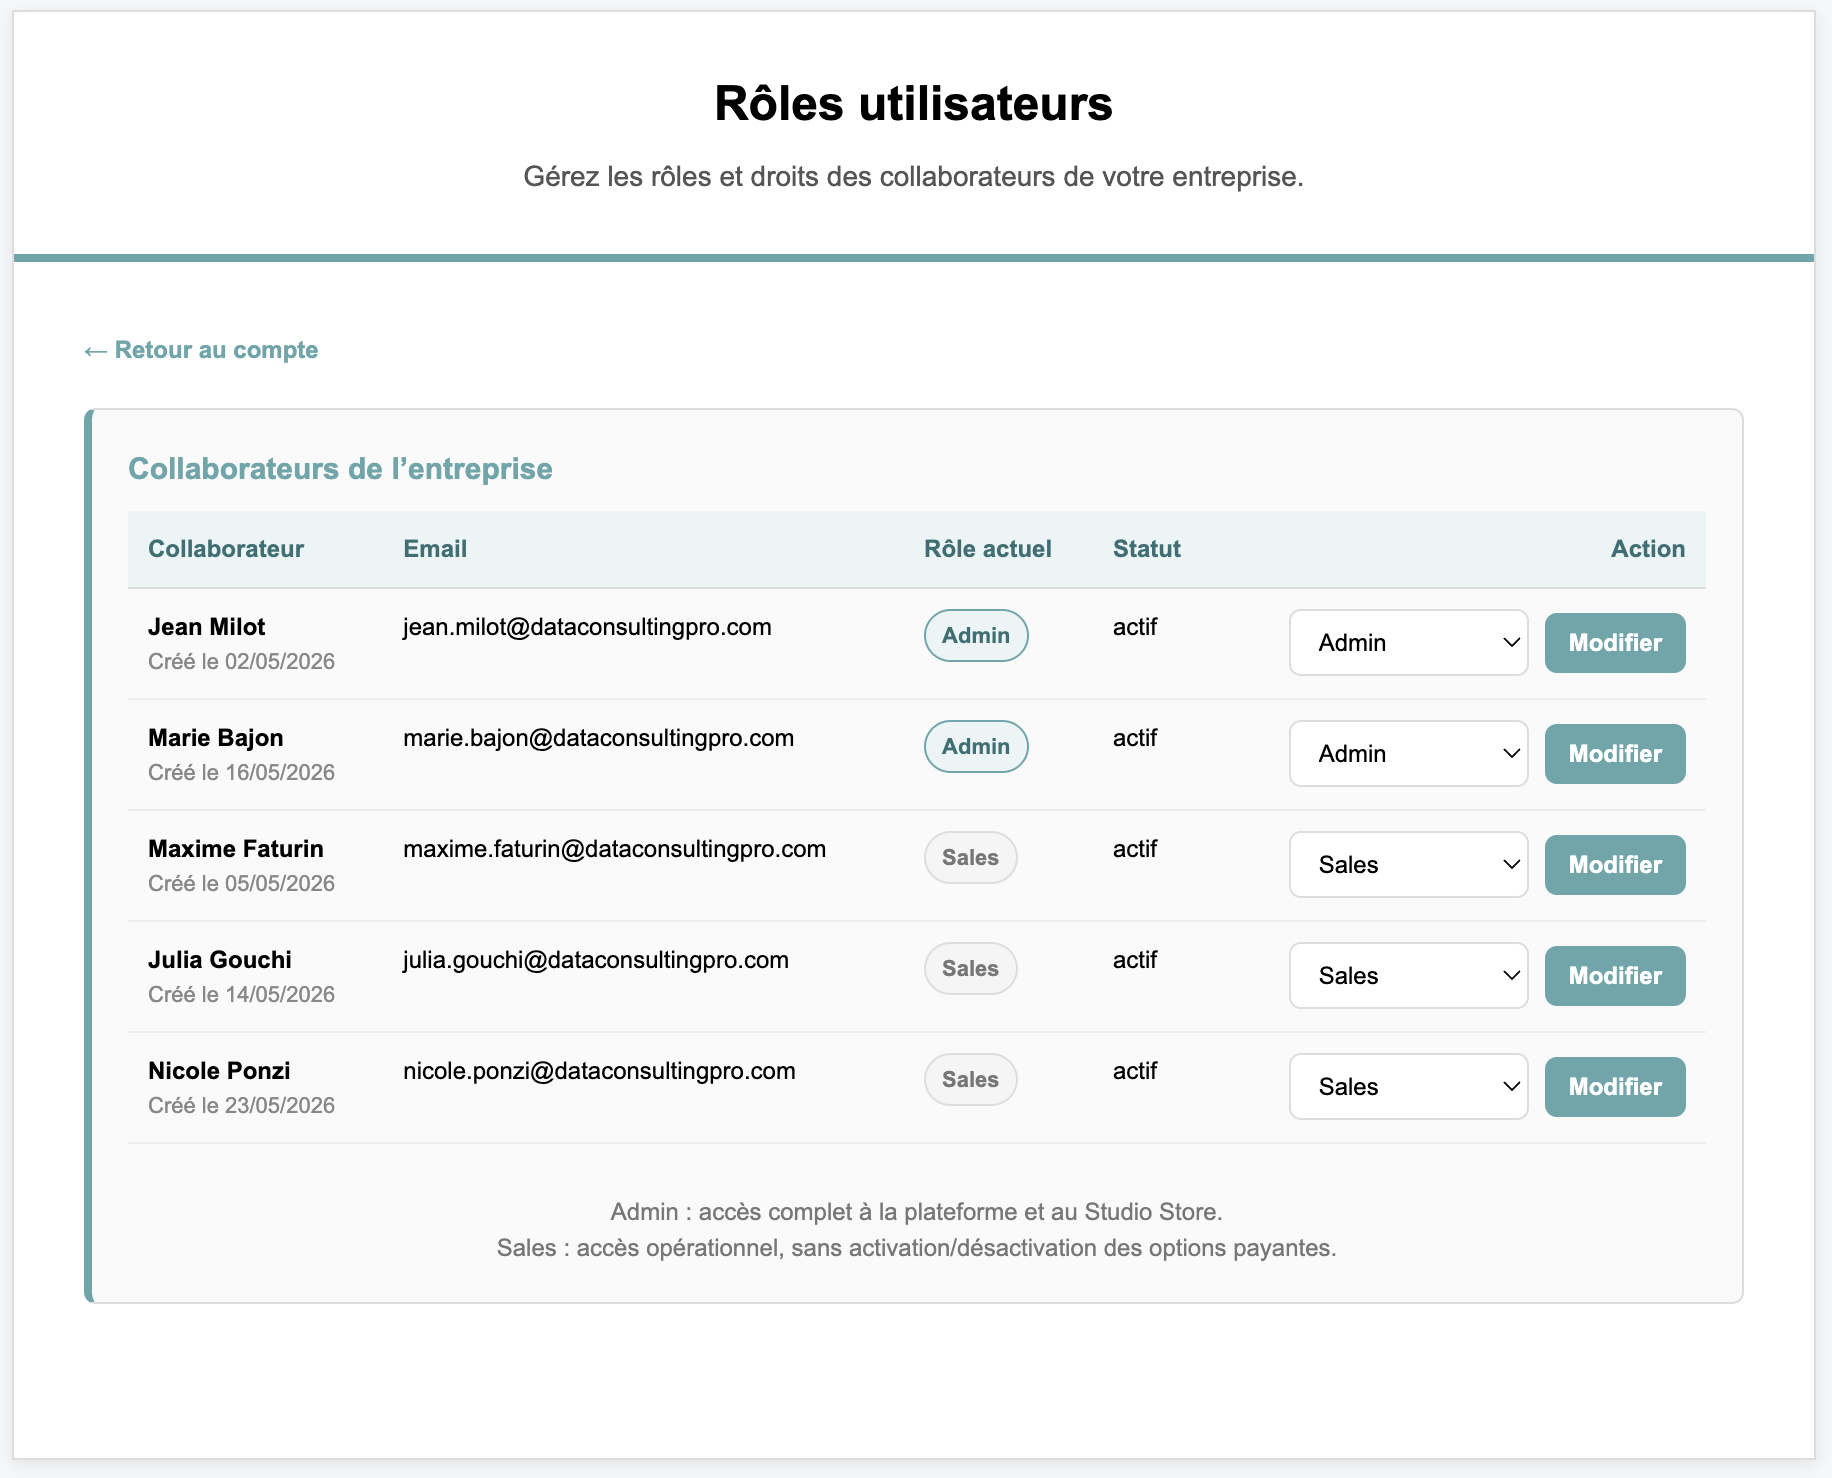Viewport: 1832px width, 1478px height.
Task: Select email marie.bajon@dataconsultingpro.com
Action: [598, 738]
